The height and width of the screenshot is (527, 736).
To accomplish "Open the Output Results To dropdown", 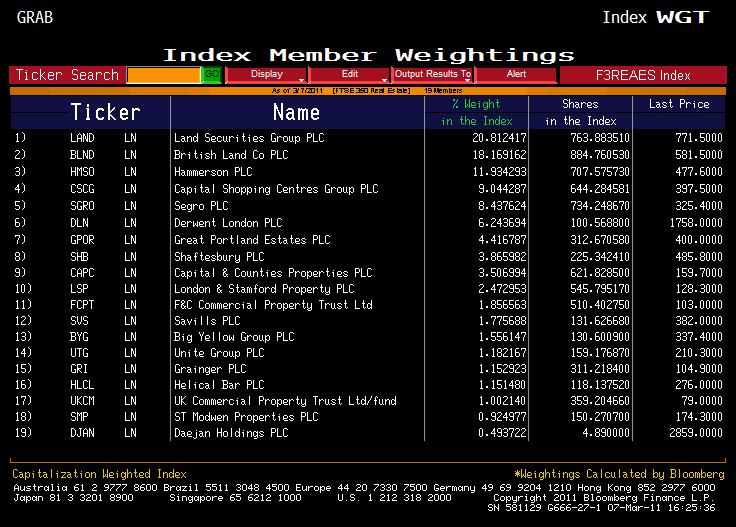I will pos(432,75).
